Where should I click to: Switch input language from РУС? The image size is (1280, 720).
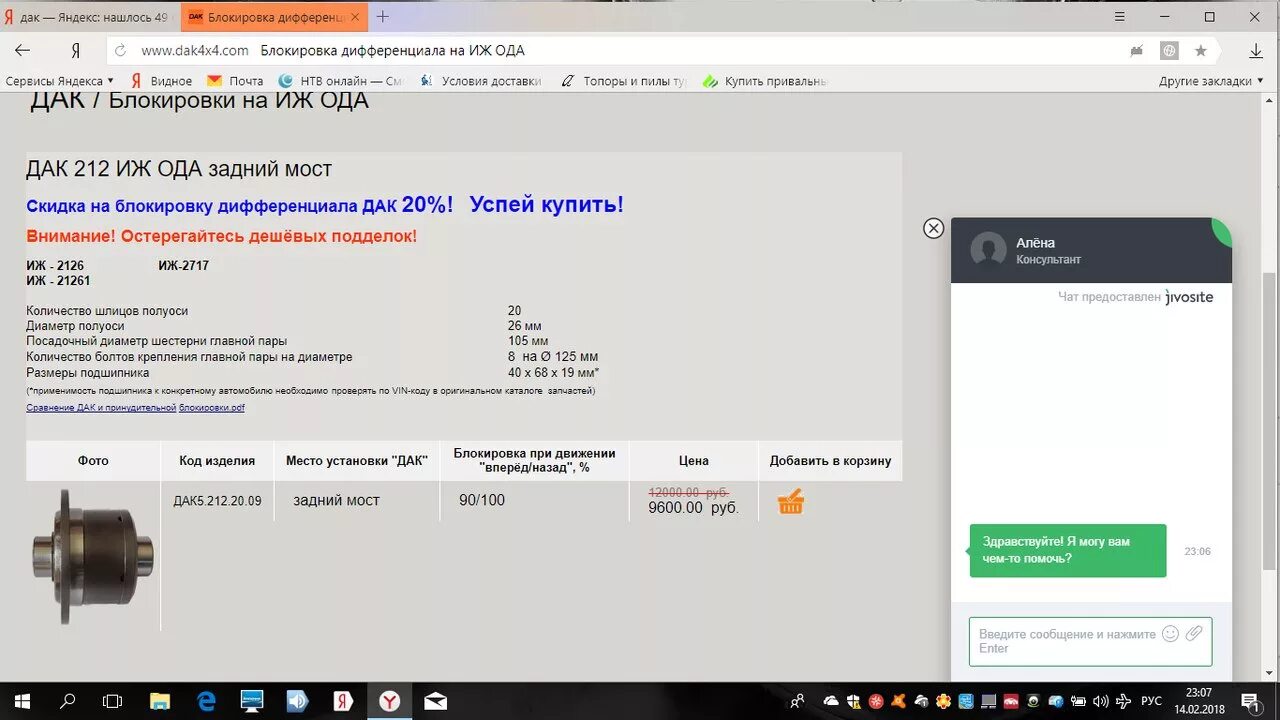tap(1151, 701)
